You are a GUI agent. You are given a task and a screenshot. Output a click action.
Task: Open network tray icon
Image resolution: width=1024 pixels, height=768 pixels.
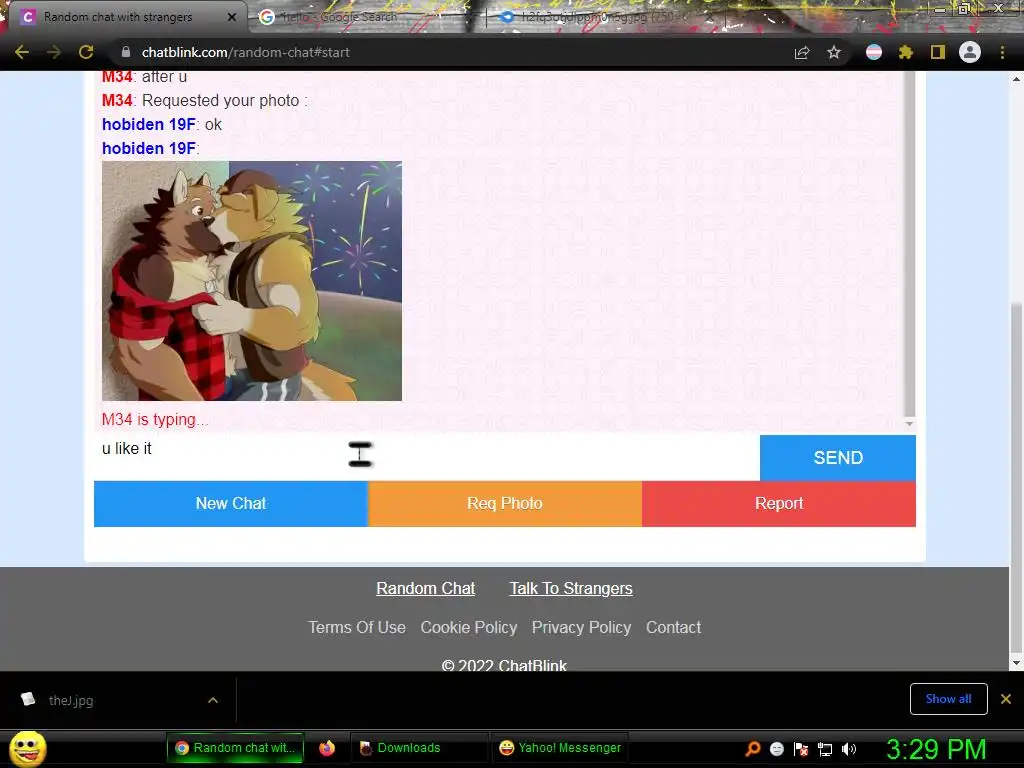(825, 749)
